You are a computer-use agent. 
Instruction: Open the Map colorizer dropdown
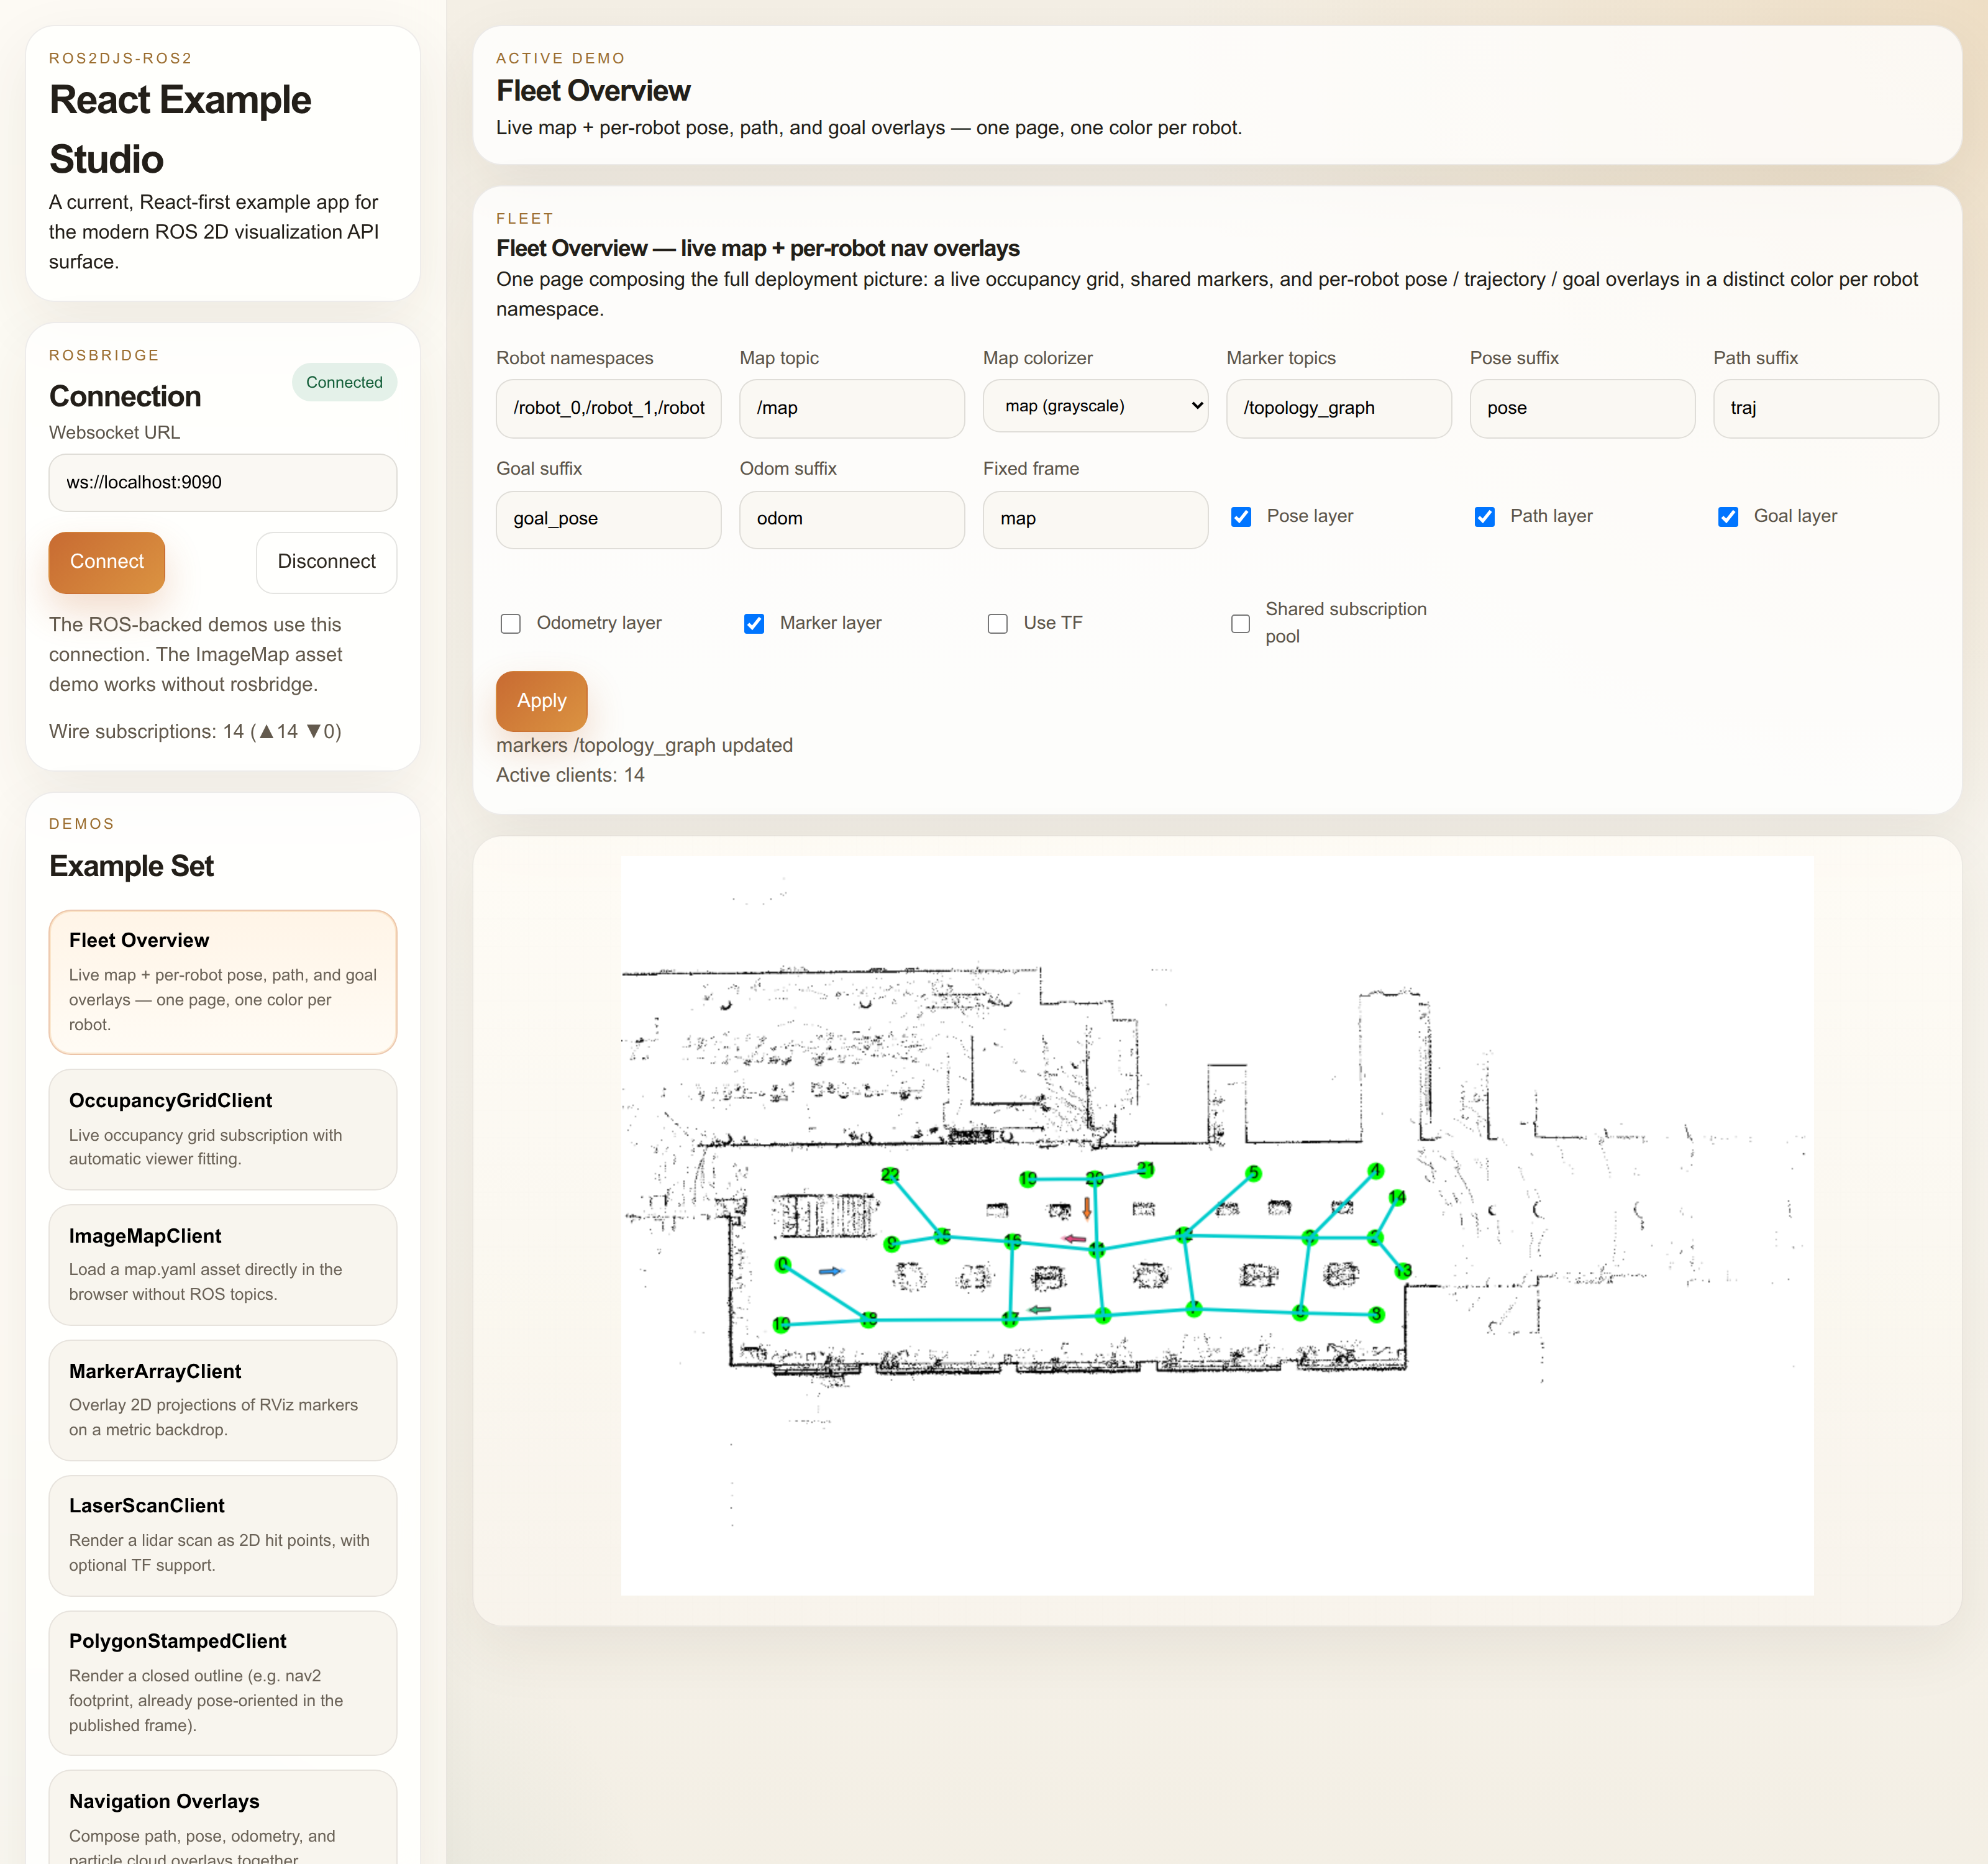pos(1095,406)
